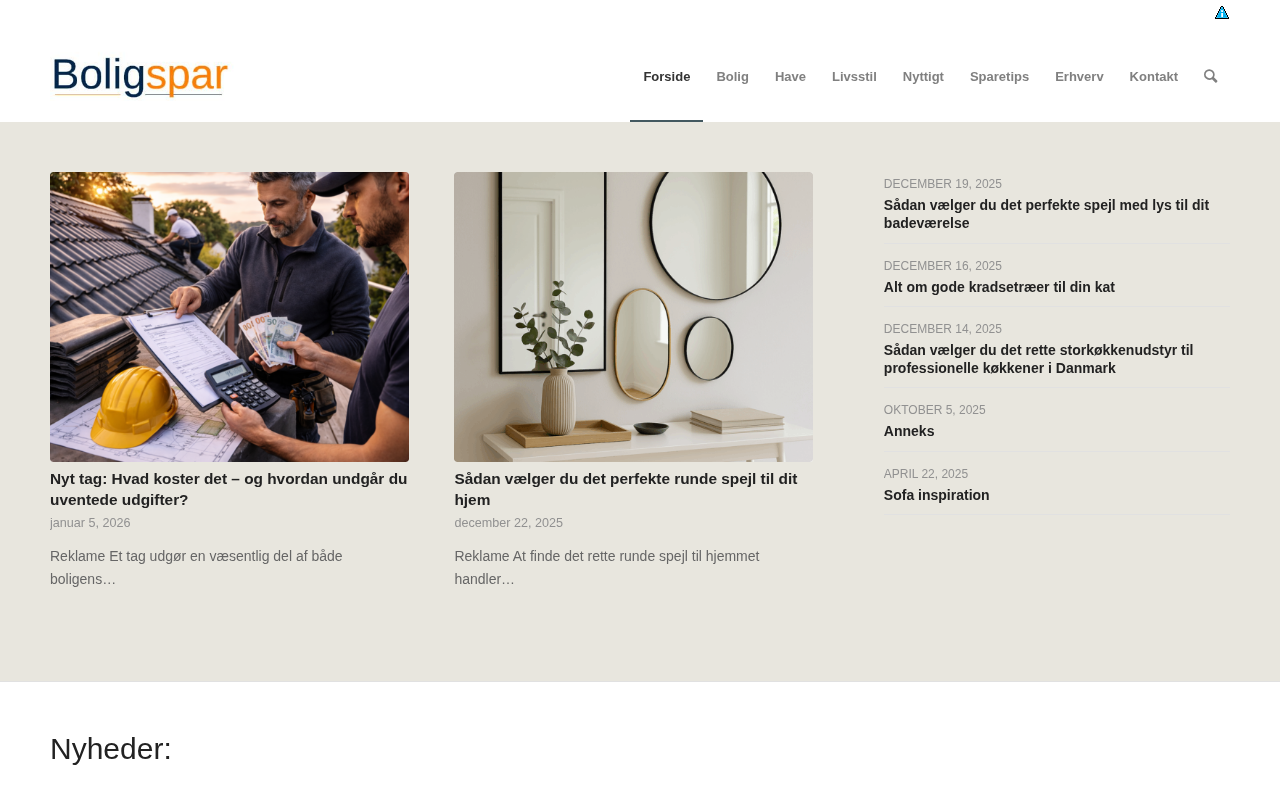
Task: Open the Erhverv menu item
Action: point(1079,77)
